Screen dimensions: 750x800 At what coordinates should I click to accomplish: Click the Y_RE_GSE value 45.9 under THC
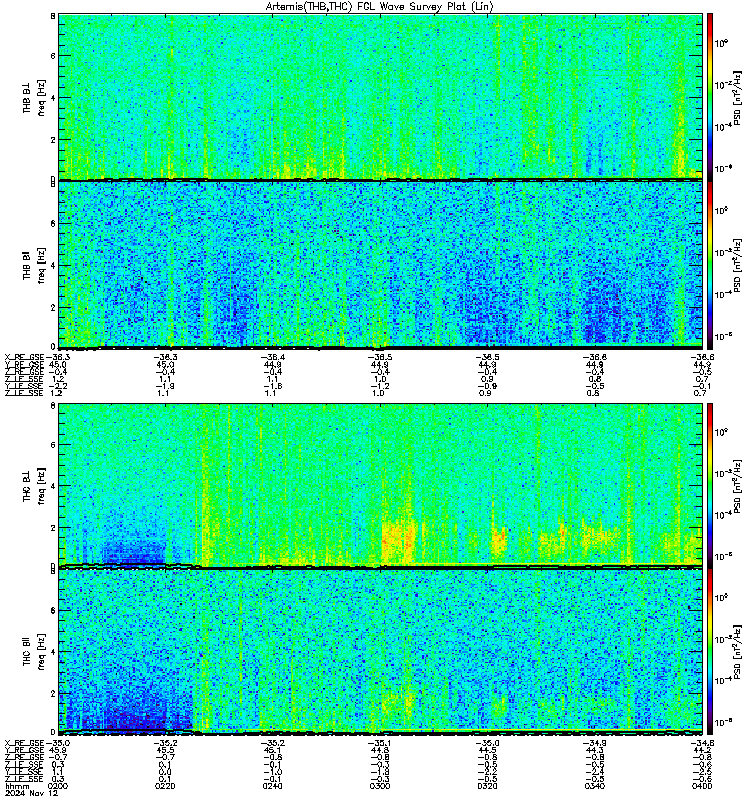click(x=58, y=751)
